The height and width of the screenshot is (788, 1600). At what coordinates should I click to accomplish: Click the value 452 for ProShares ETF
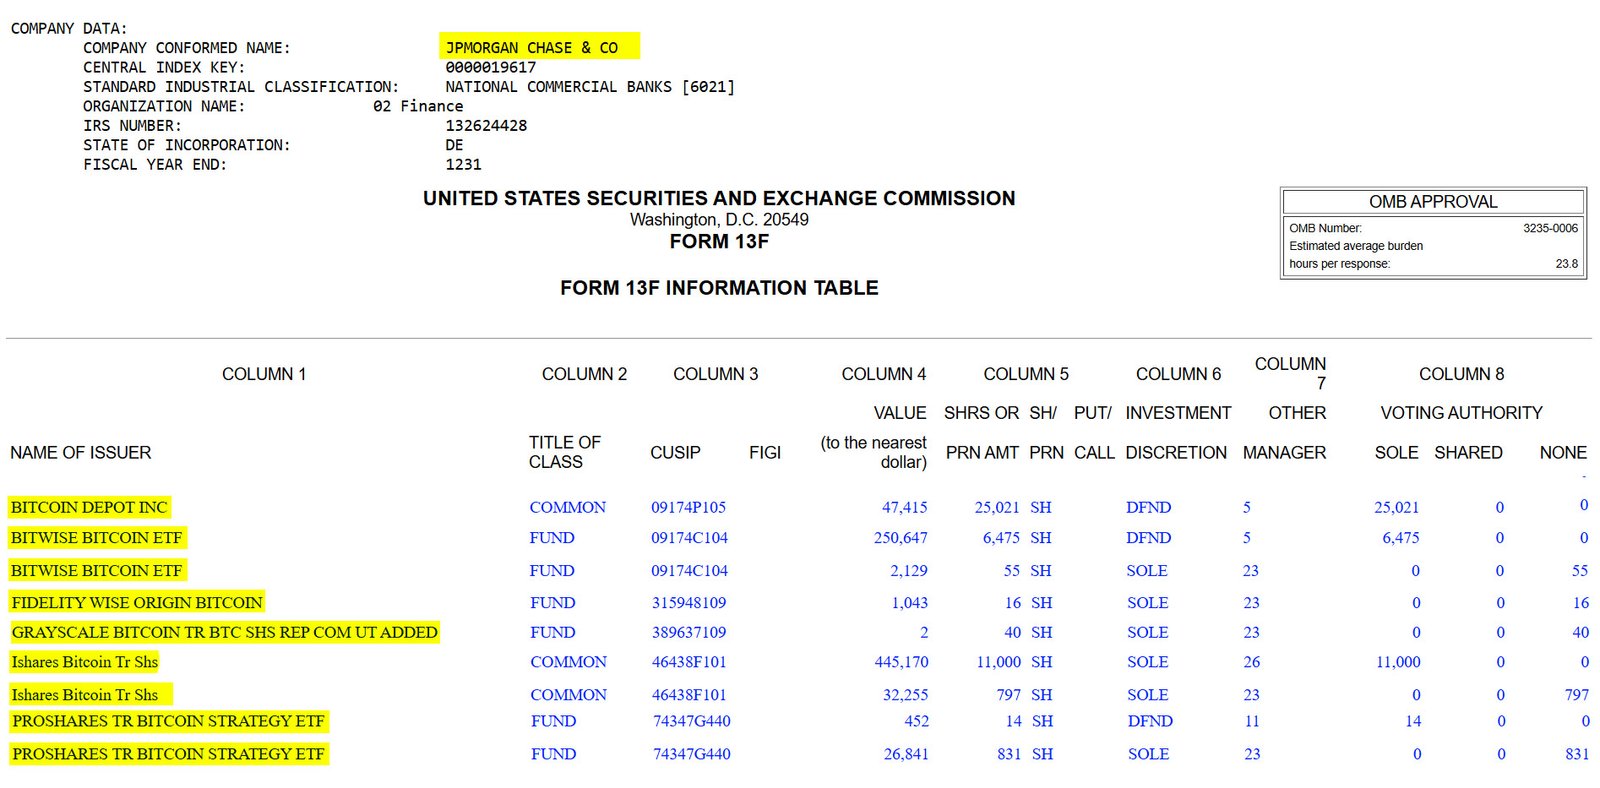[916, 721]
